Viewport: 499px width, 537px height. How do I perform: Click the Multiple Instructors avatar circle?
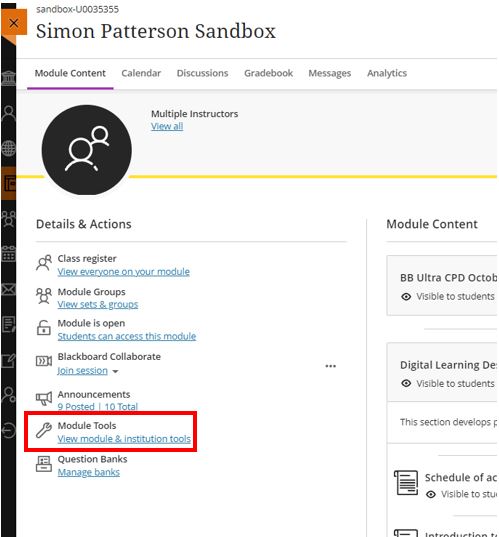pos(87,150)
